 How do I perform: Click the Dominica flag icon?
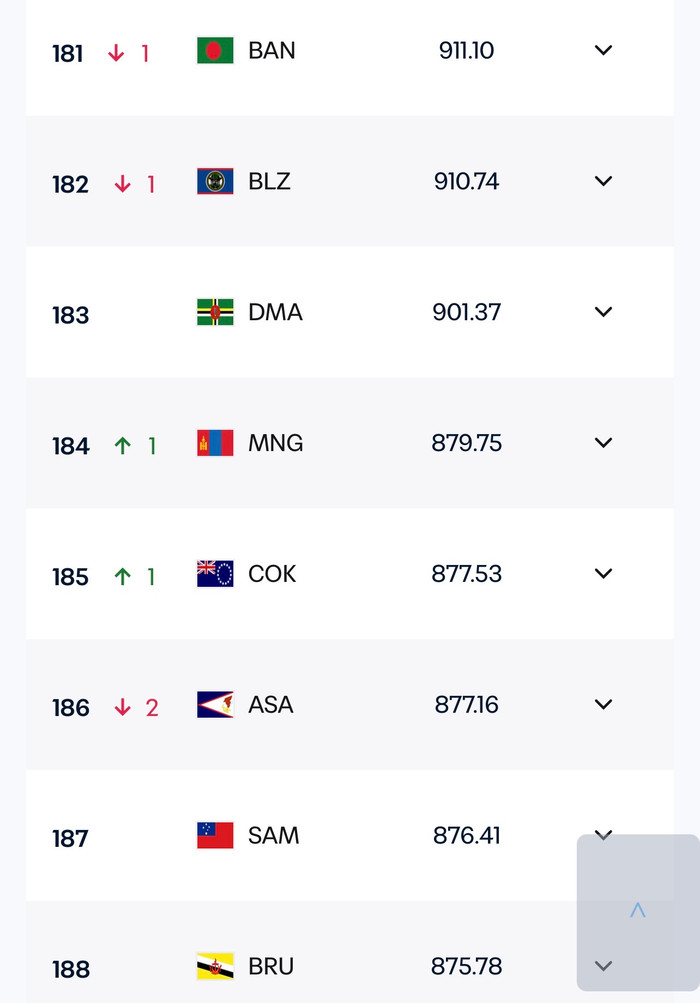click(x=215, y=313)
